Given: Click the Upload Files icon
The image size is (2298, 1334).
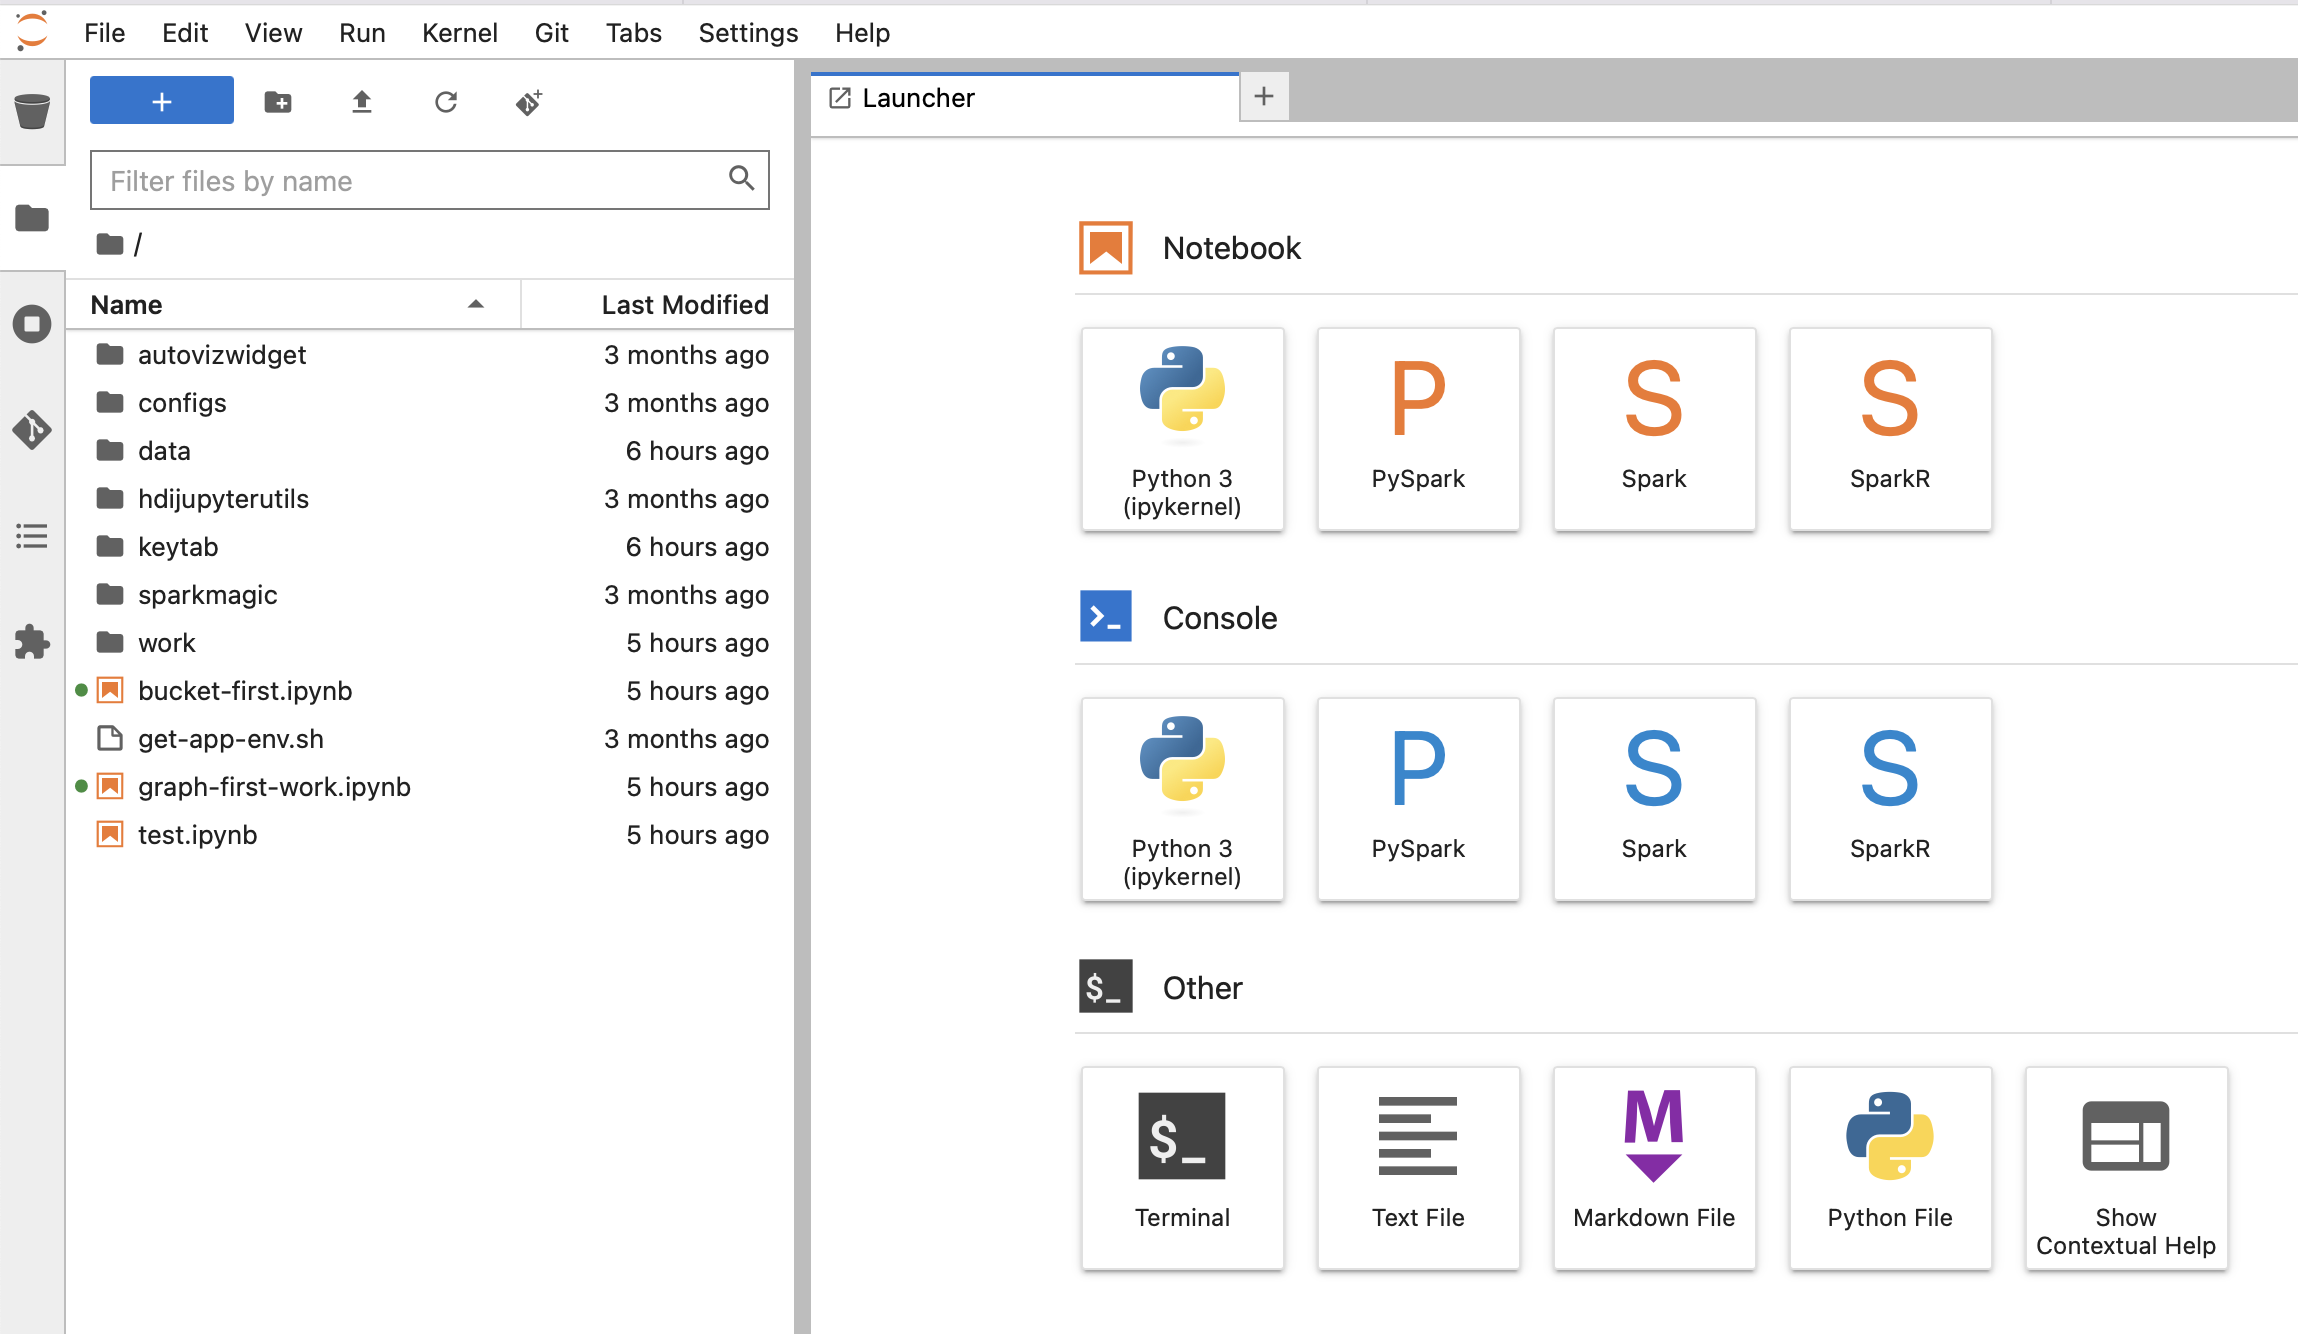Looking at the screenshot, I should [x=362, y=102].
